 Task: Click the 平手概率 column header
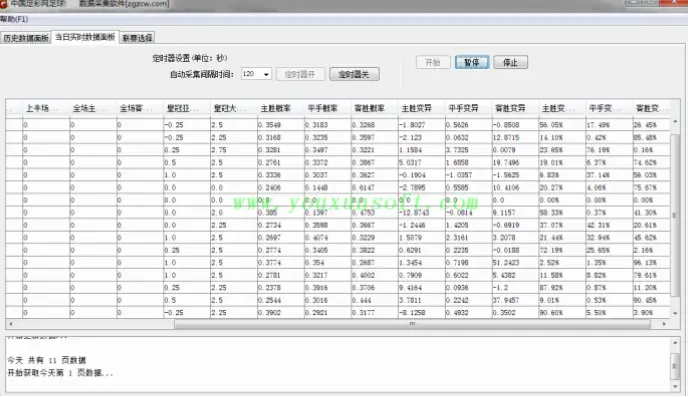327,108
